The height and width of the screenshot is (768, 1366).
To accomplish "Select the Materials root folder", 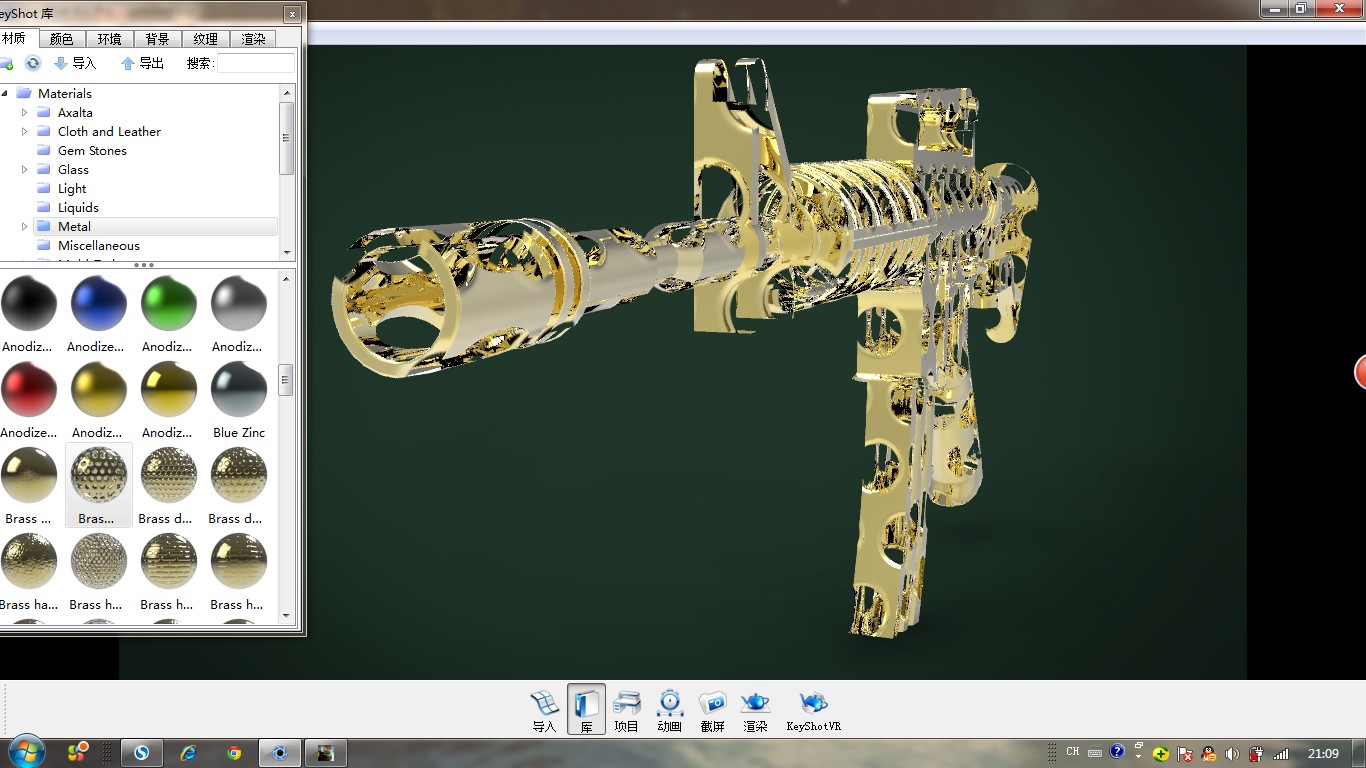I will point(65,93).
